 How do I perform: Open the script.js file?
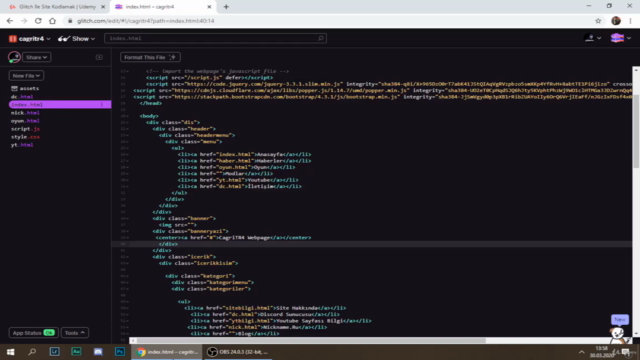click(x=25, y=129)
